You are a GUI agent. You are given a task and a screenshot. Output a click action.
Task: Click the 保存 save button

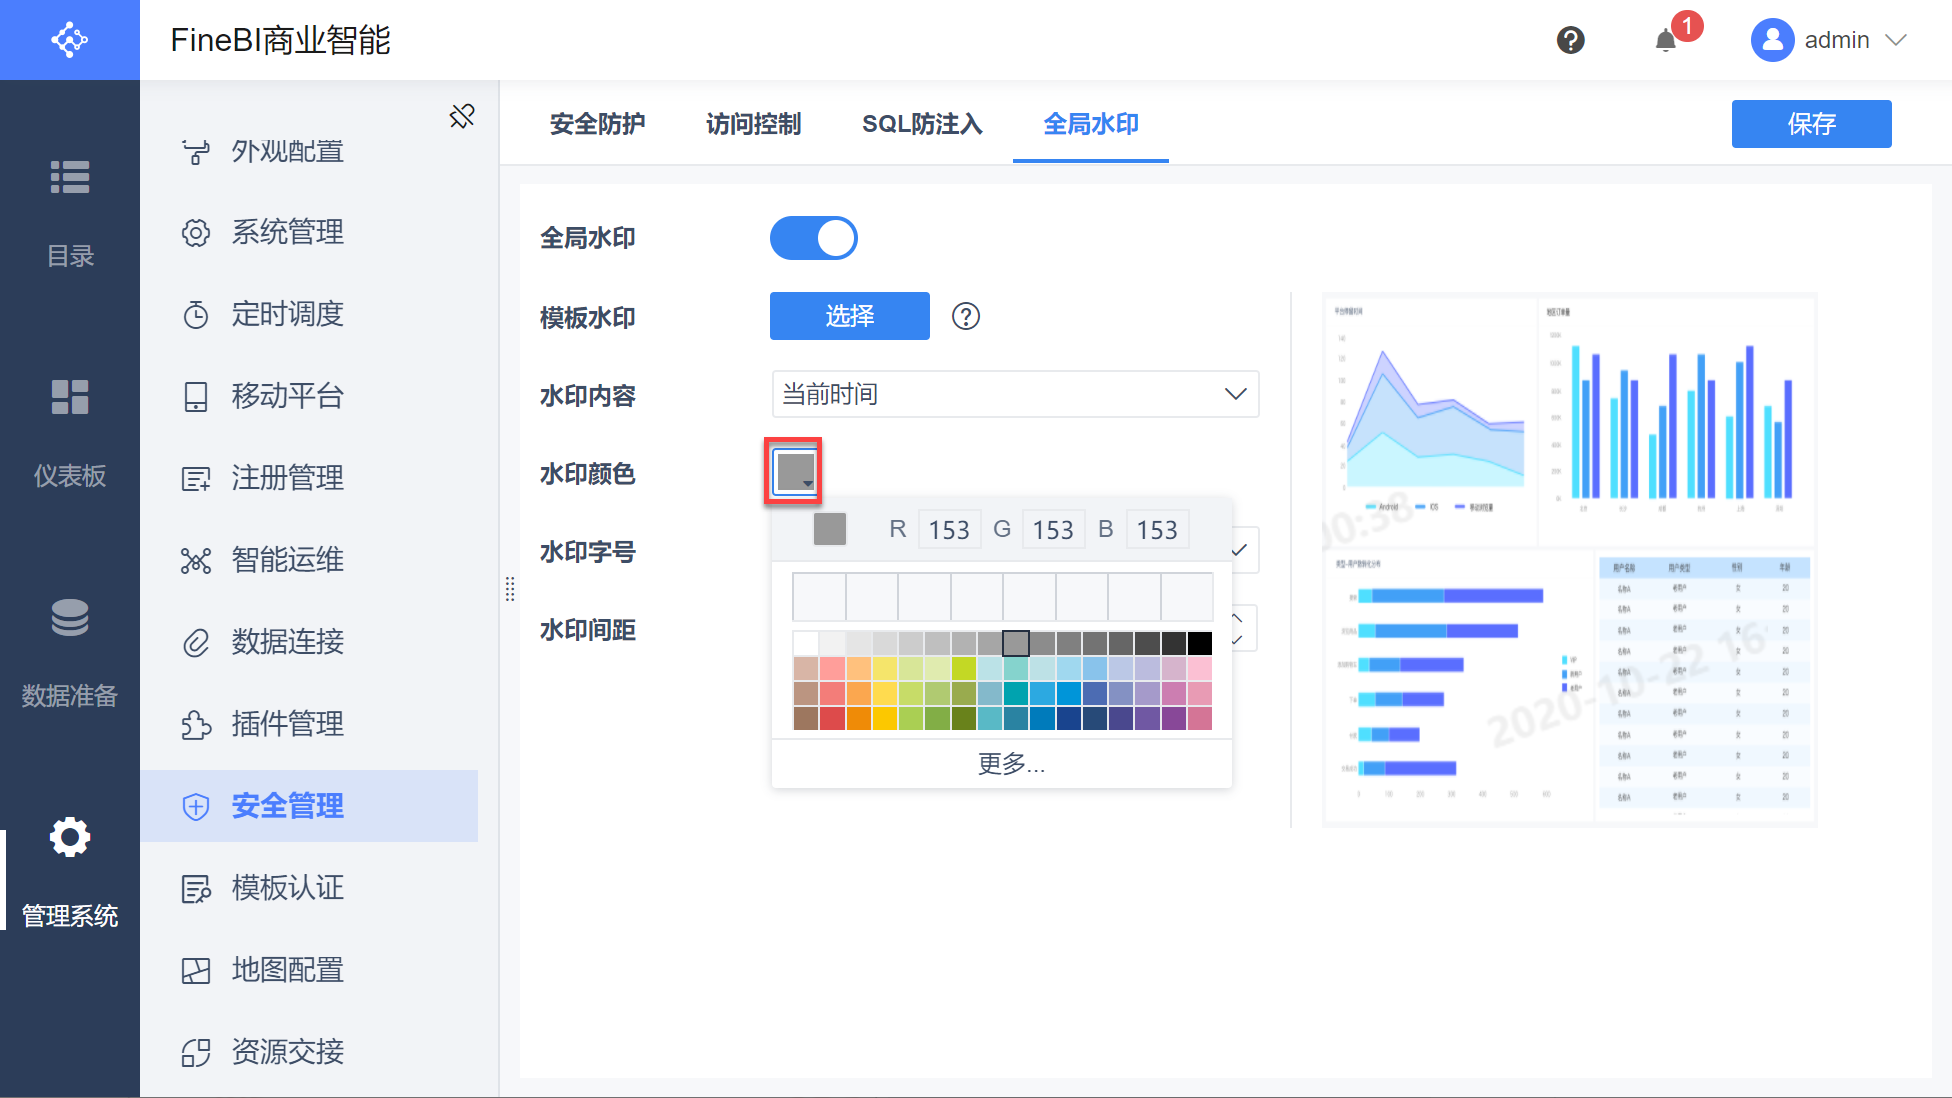1811,124
